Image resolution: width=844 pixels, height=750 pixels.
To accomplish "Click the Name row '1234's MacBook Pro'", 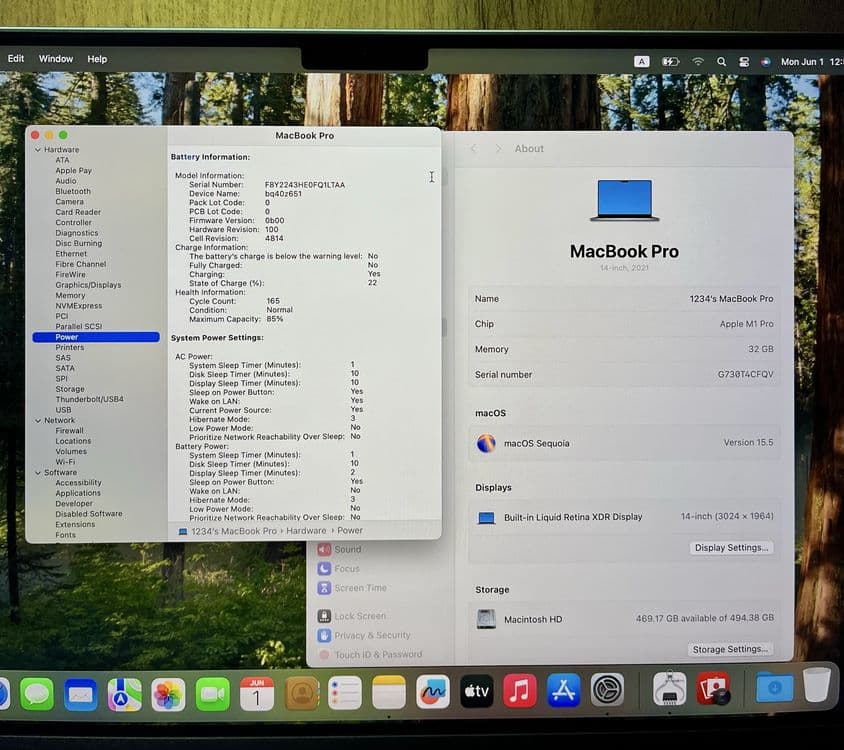I will [x=624, y=299].
